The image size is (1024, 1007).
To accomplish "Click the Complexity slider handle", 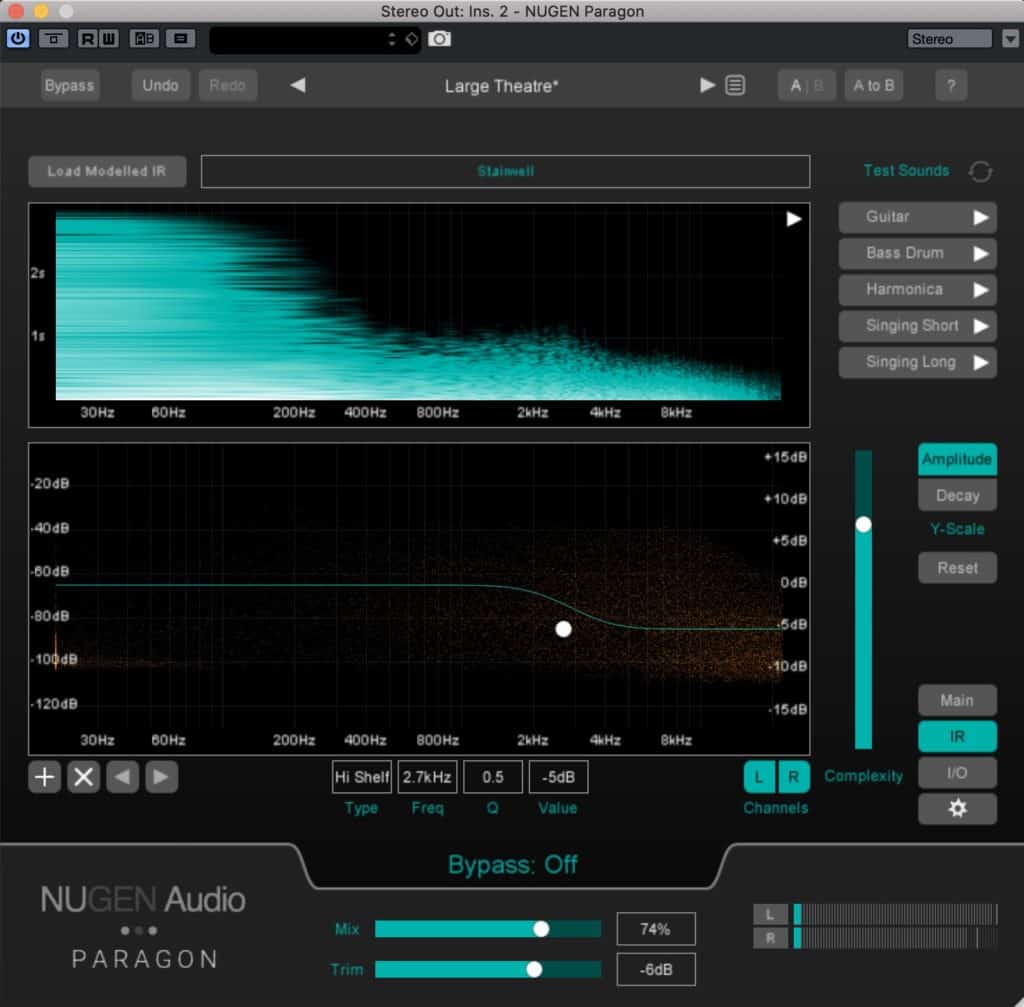I will coord(863,524).
